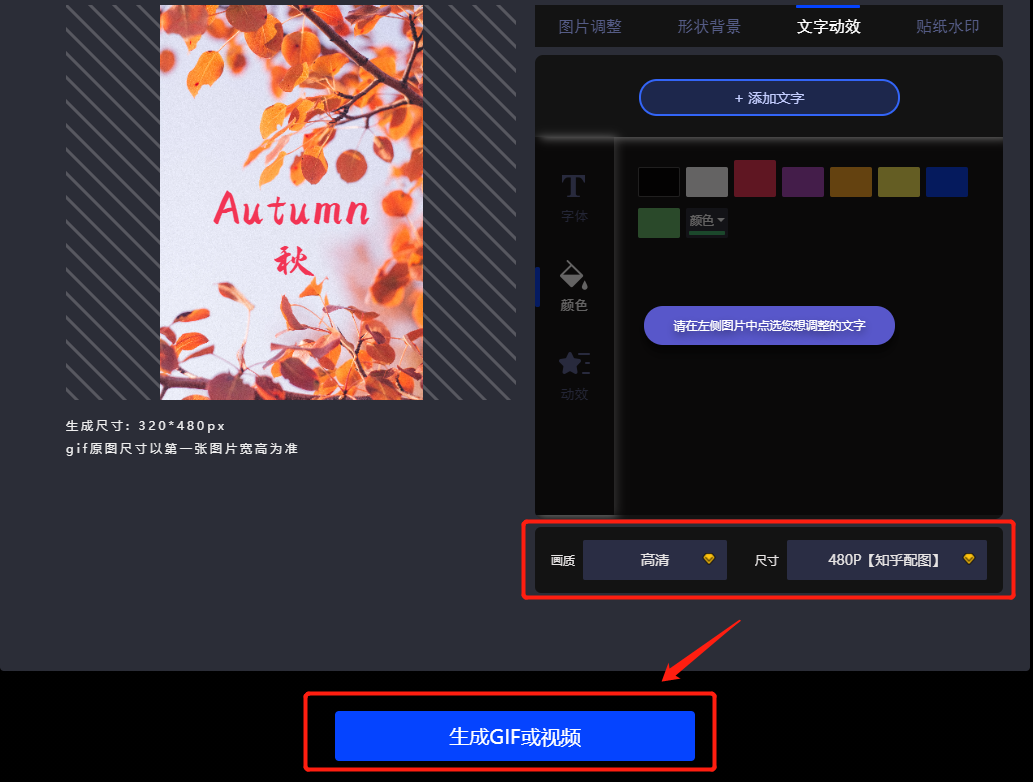Select the dark red color swatch
This screenshot has height=782, width=1033.
pyautogui.click(x=754, y=179)
